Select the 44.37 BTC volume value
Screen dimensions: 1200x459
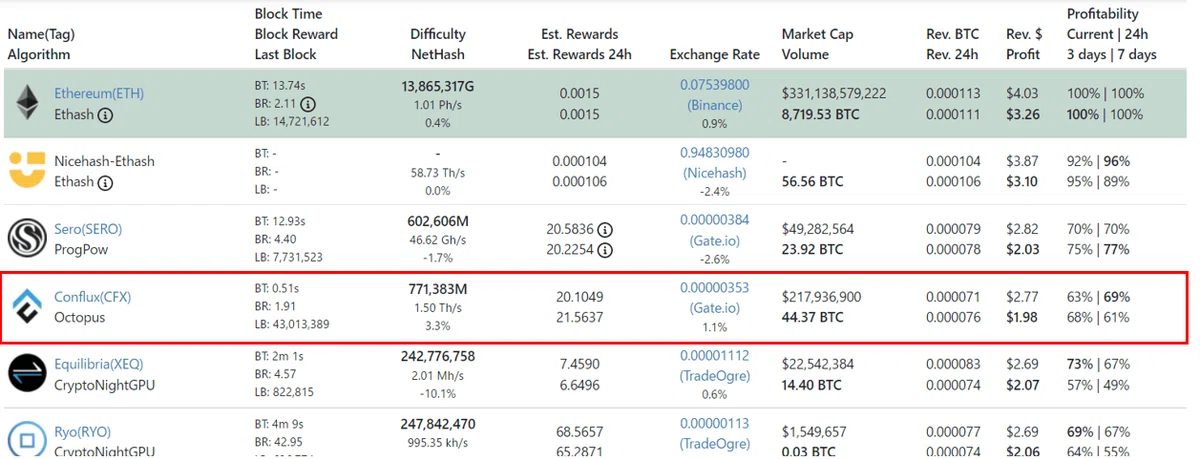tap(812, 318)
